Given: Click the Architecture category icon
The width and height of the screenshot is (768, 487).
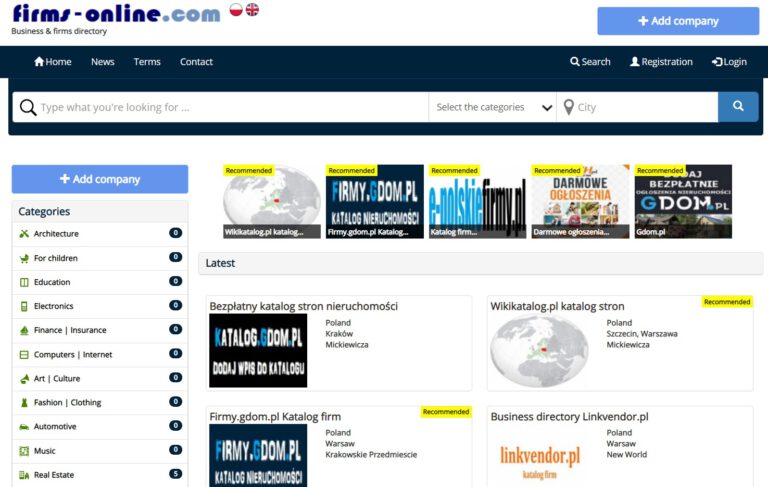Looking at the screenshot, I should [24, 234].
